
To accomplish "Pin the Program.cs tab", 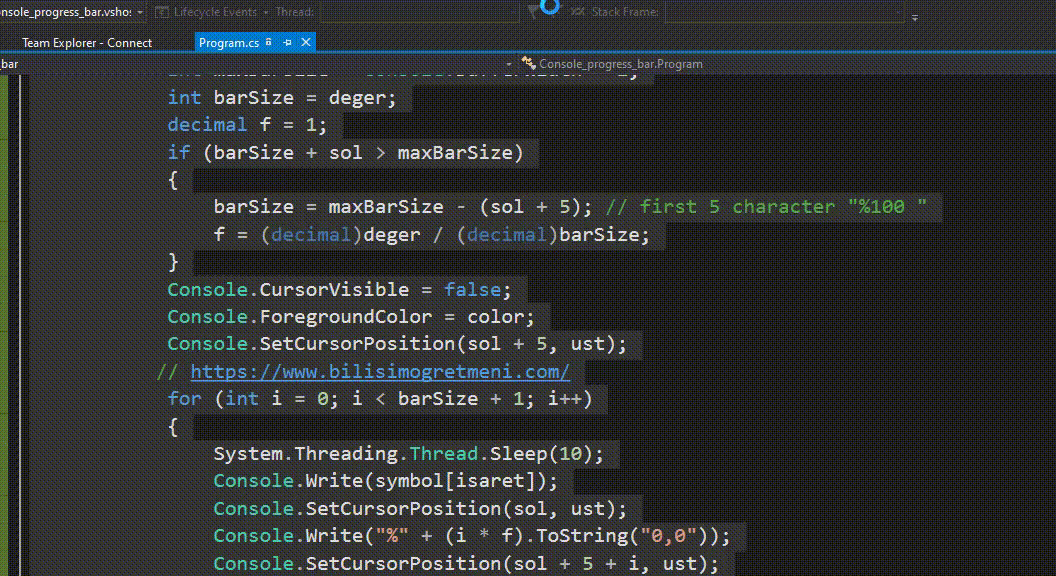I will pyautogui.click(x=287, y=42).
